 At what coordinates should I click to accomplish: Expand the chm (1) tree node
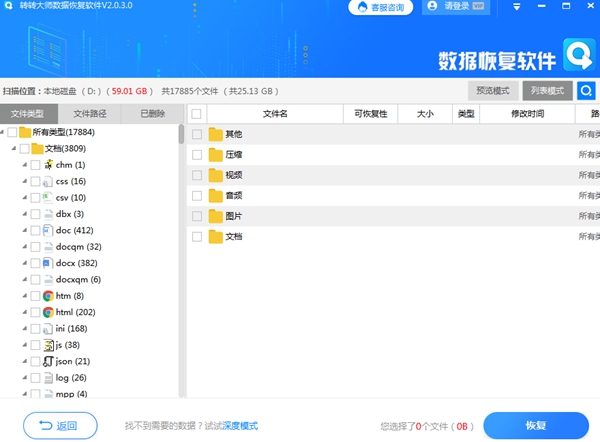point(24,165)
